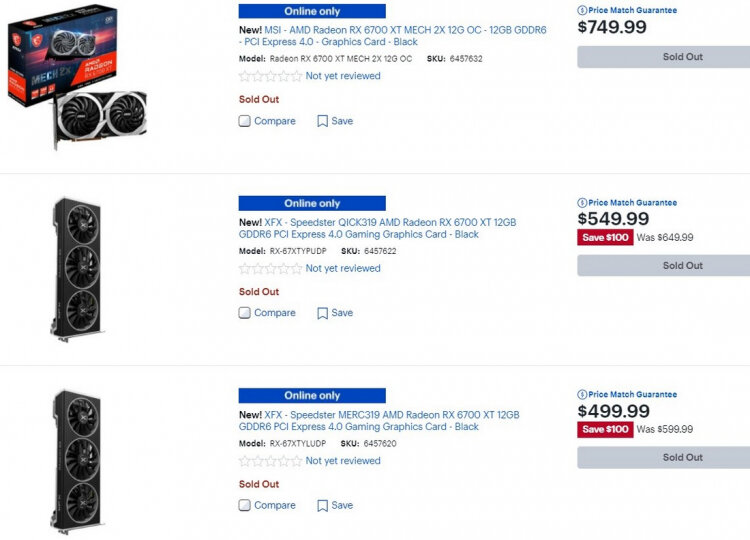Click Price Match Guarantee link for QICK319

(632, 202)
